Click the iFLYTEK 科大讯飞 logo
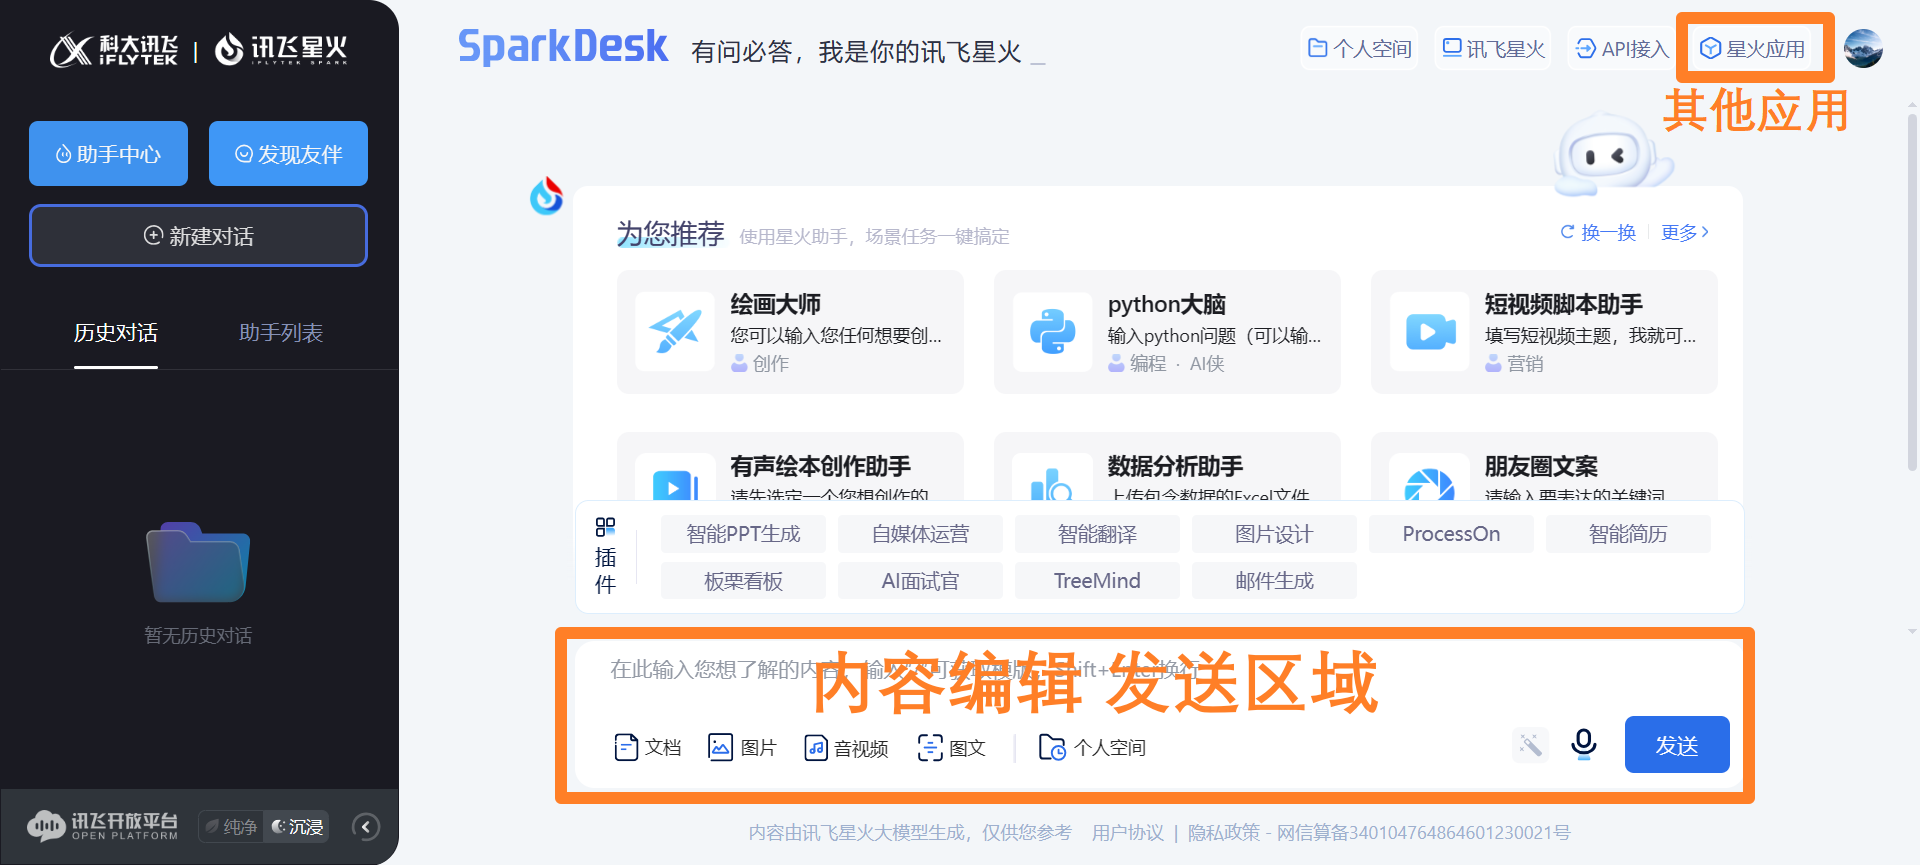 pyautogui.click(x=114, y=49)
